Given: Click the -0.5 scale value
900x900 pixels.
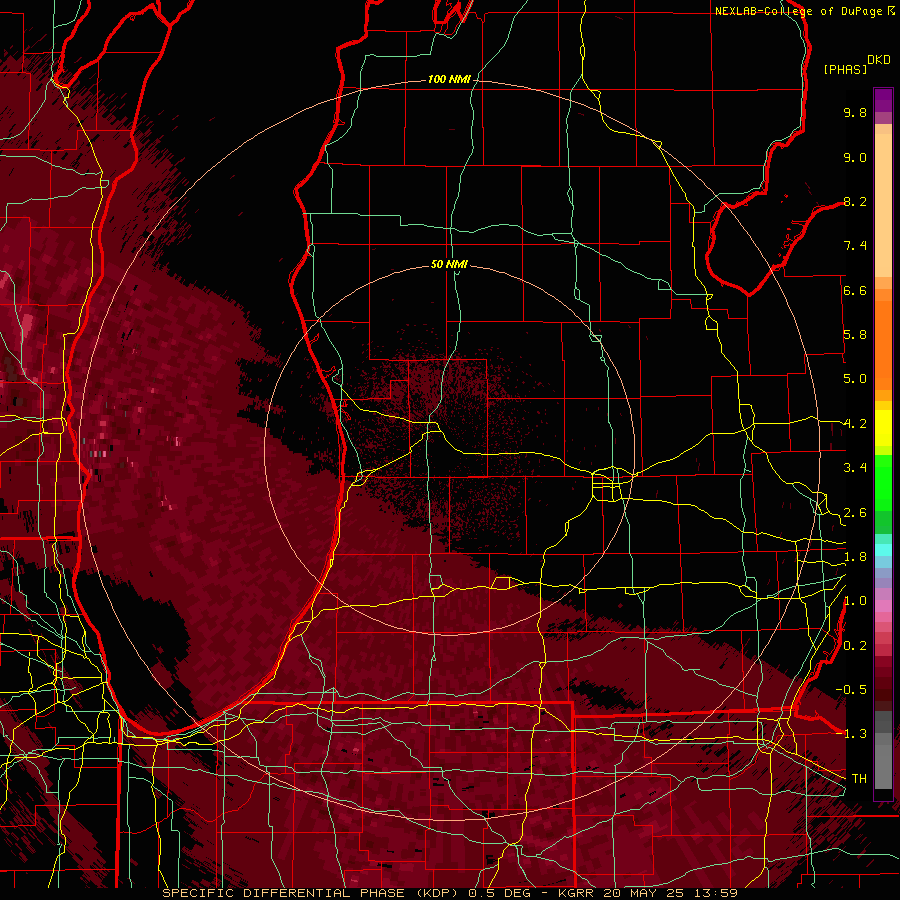Looking at the screenshot, I should tap(851, 690).
